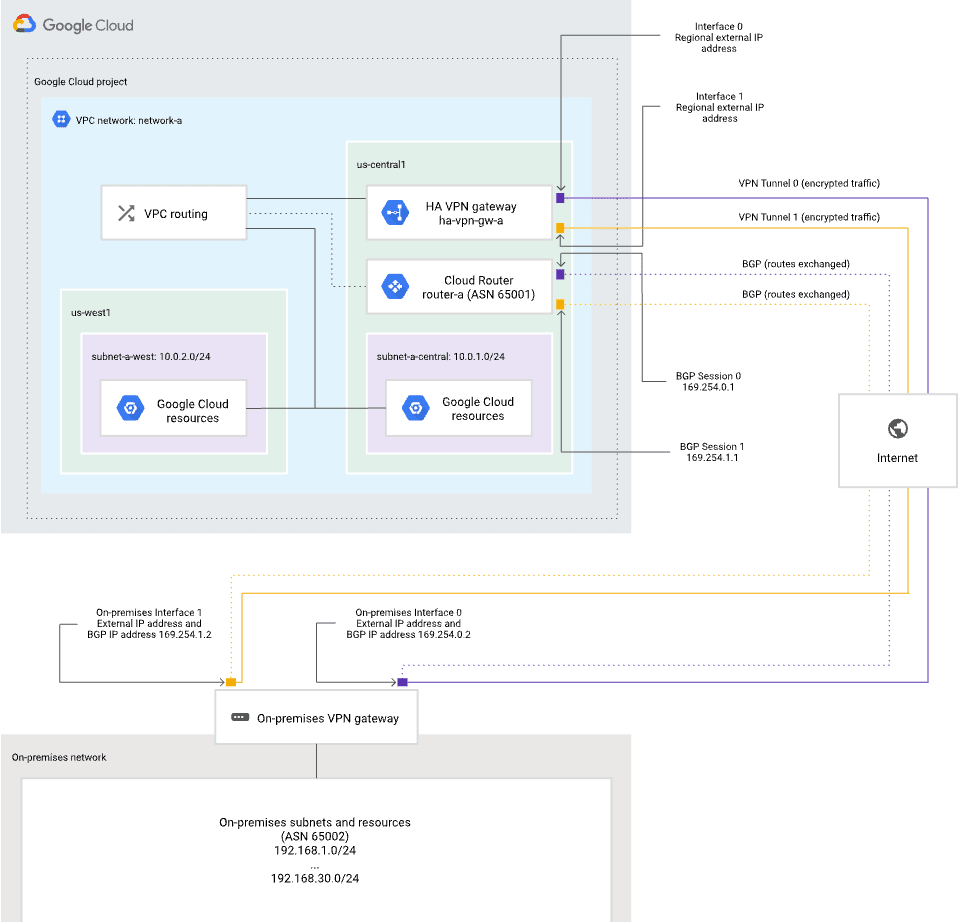The width and height of the screenshot is (972, 922).
Task: Click the orange BGP square on Cloud Router
Action: (560, 304)
